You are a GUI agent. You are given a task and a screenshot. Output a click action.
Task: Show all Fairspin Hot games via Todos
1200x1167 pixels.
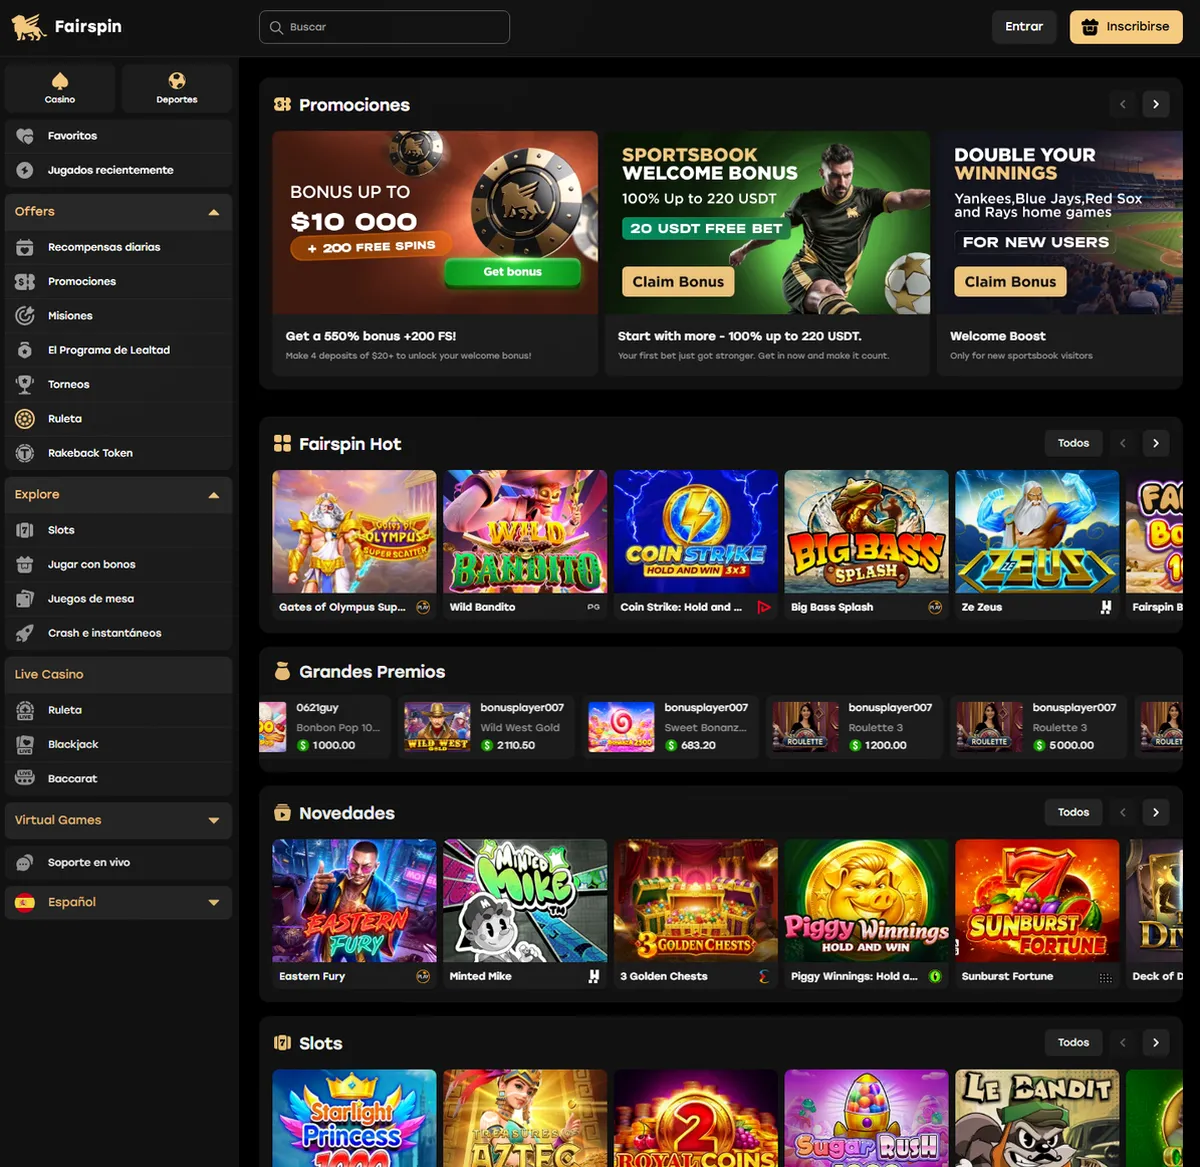click(x=1073, y=443)
